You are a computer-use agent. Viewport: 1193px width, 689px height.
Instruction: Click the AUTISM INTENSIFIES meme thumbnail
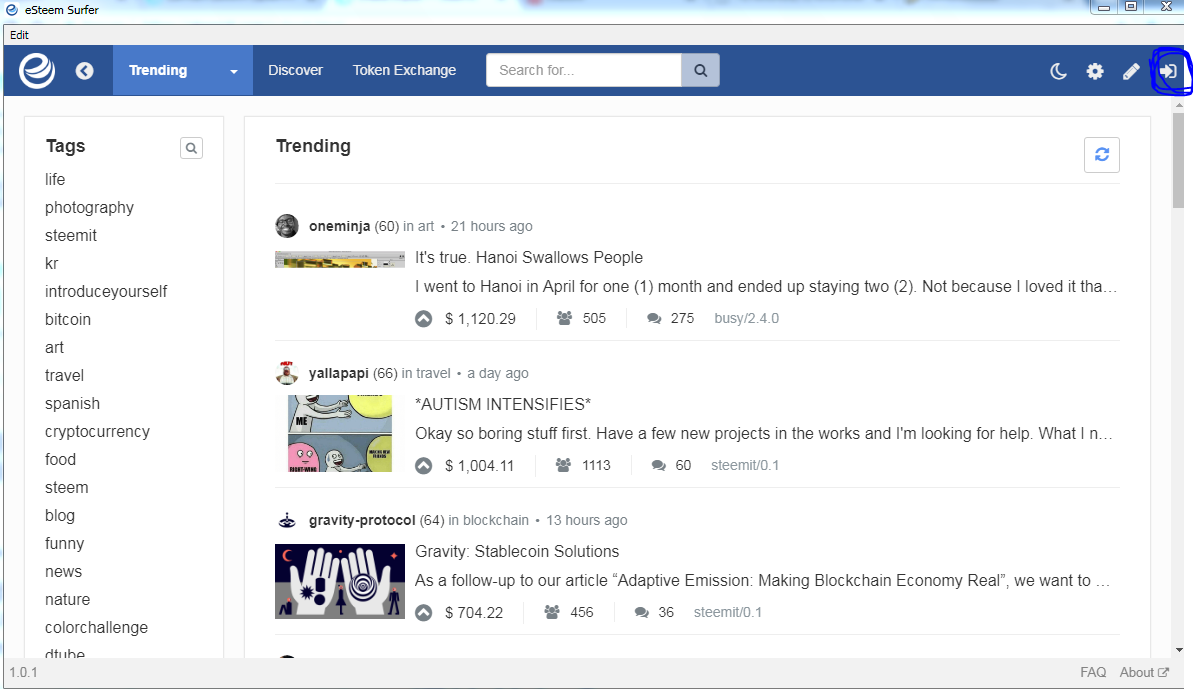[340, 433]
